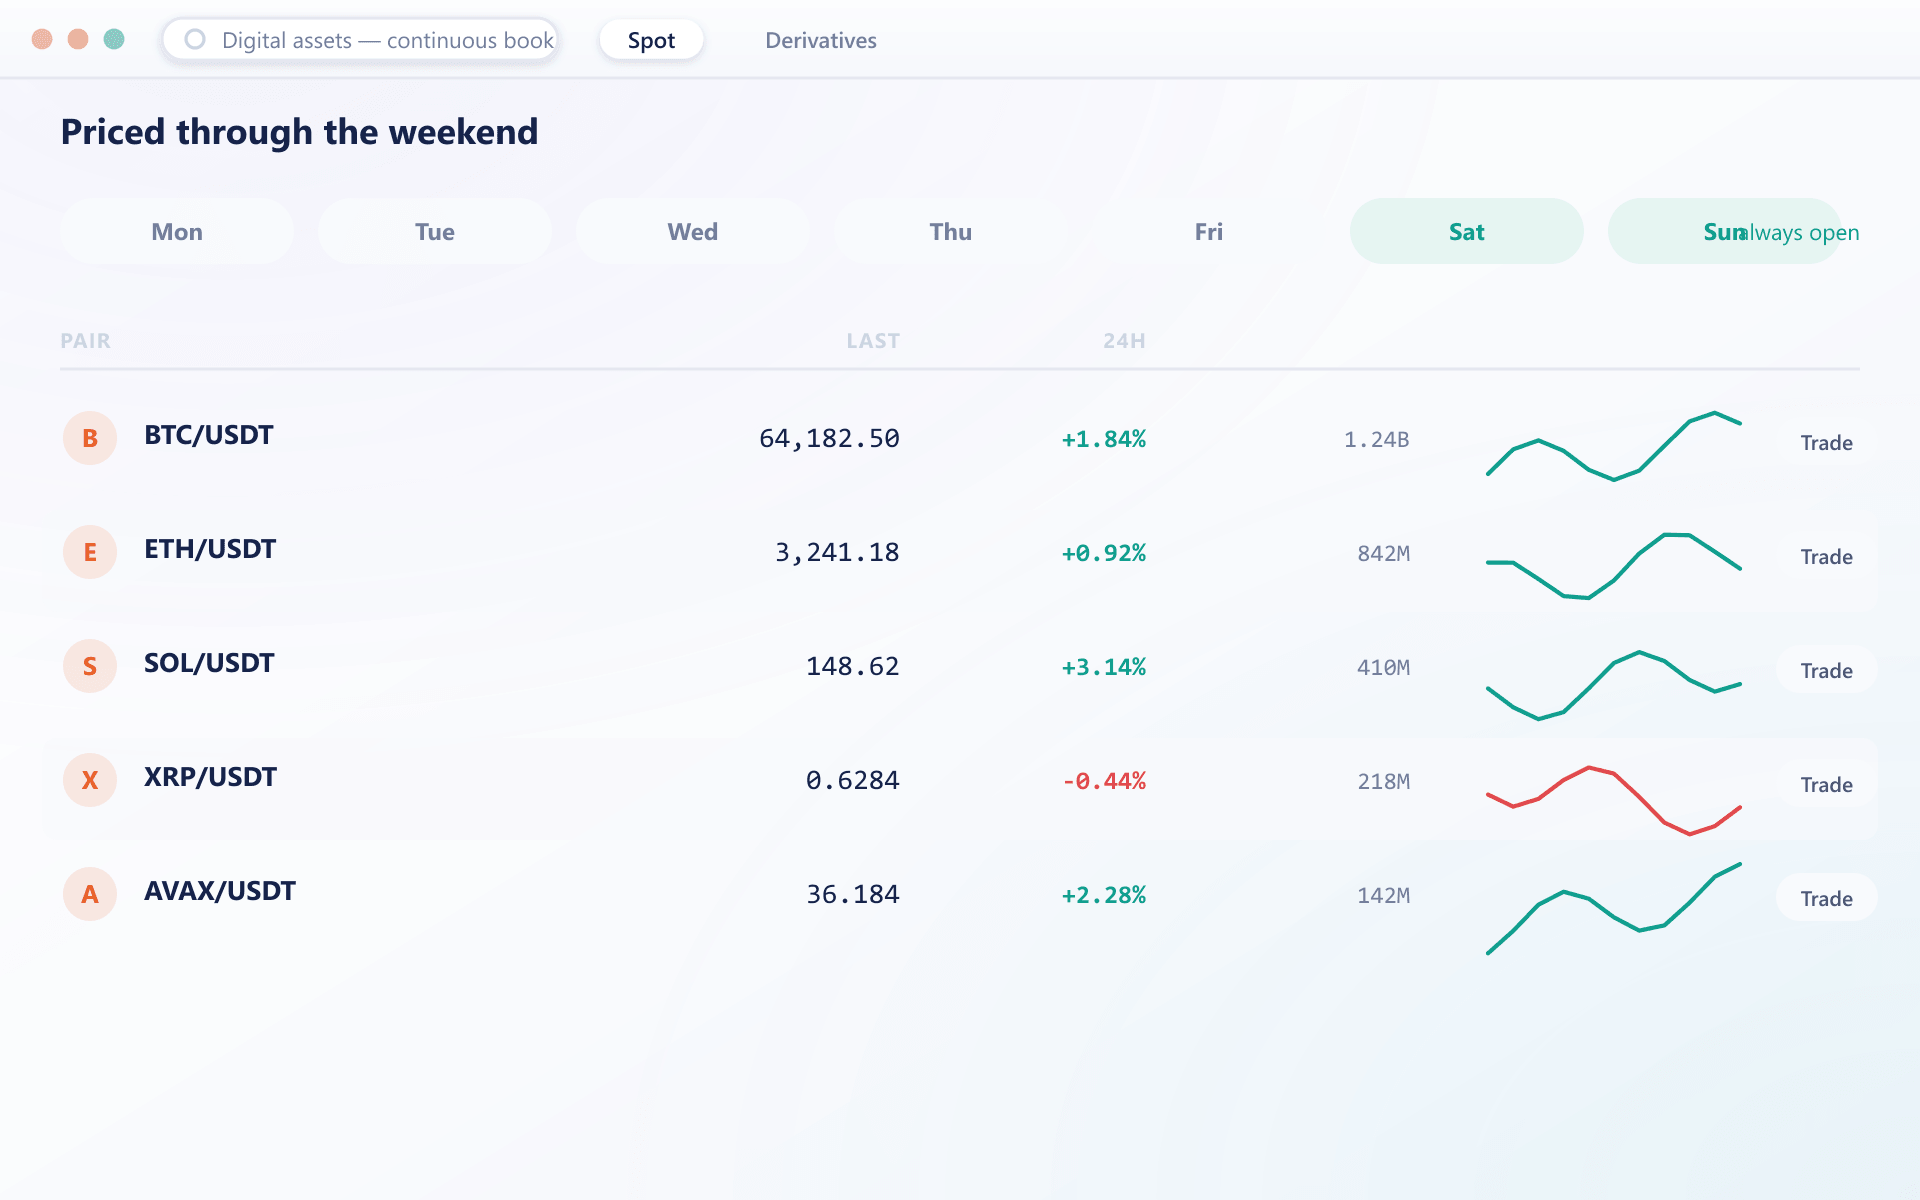This screenshot has width=1920, height=1200.
Task: Click the 1.24B volume value
Action: pos(1377,440)
